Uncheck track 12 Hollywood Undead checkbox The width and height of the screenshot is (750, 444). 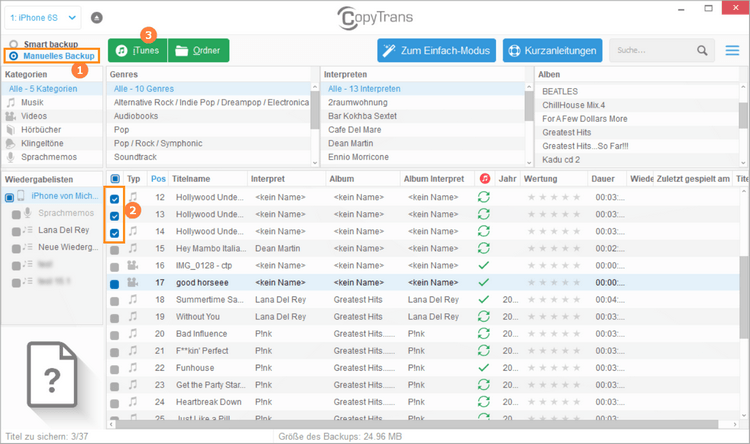point(114,199)
